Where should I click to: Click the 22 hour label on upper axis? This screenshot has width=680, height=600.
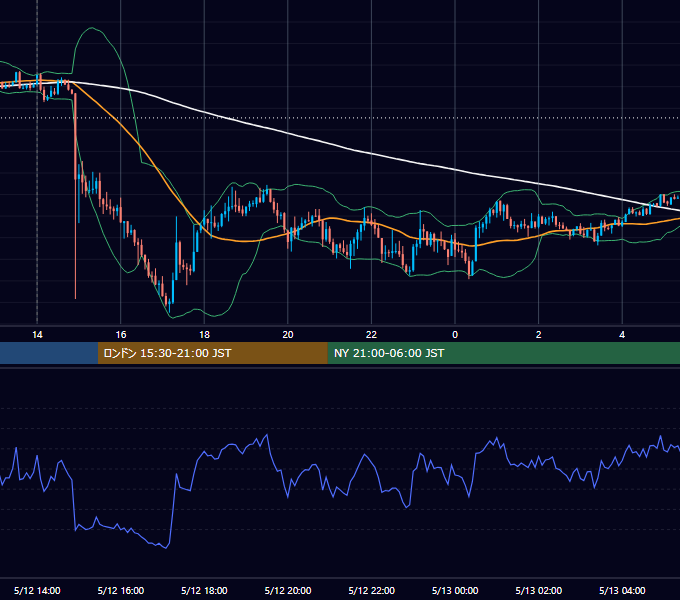[x=371, y=335]
